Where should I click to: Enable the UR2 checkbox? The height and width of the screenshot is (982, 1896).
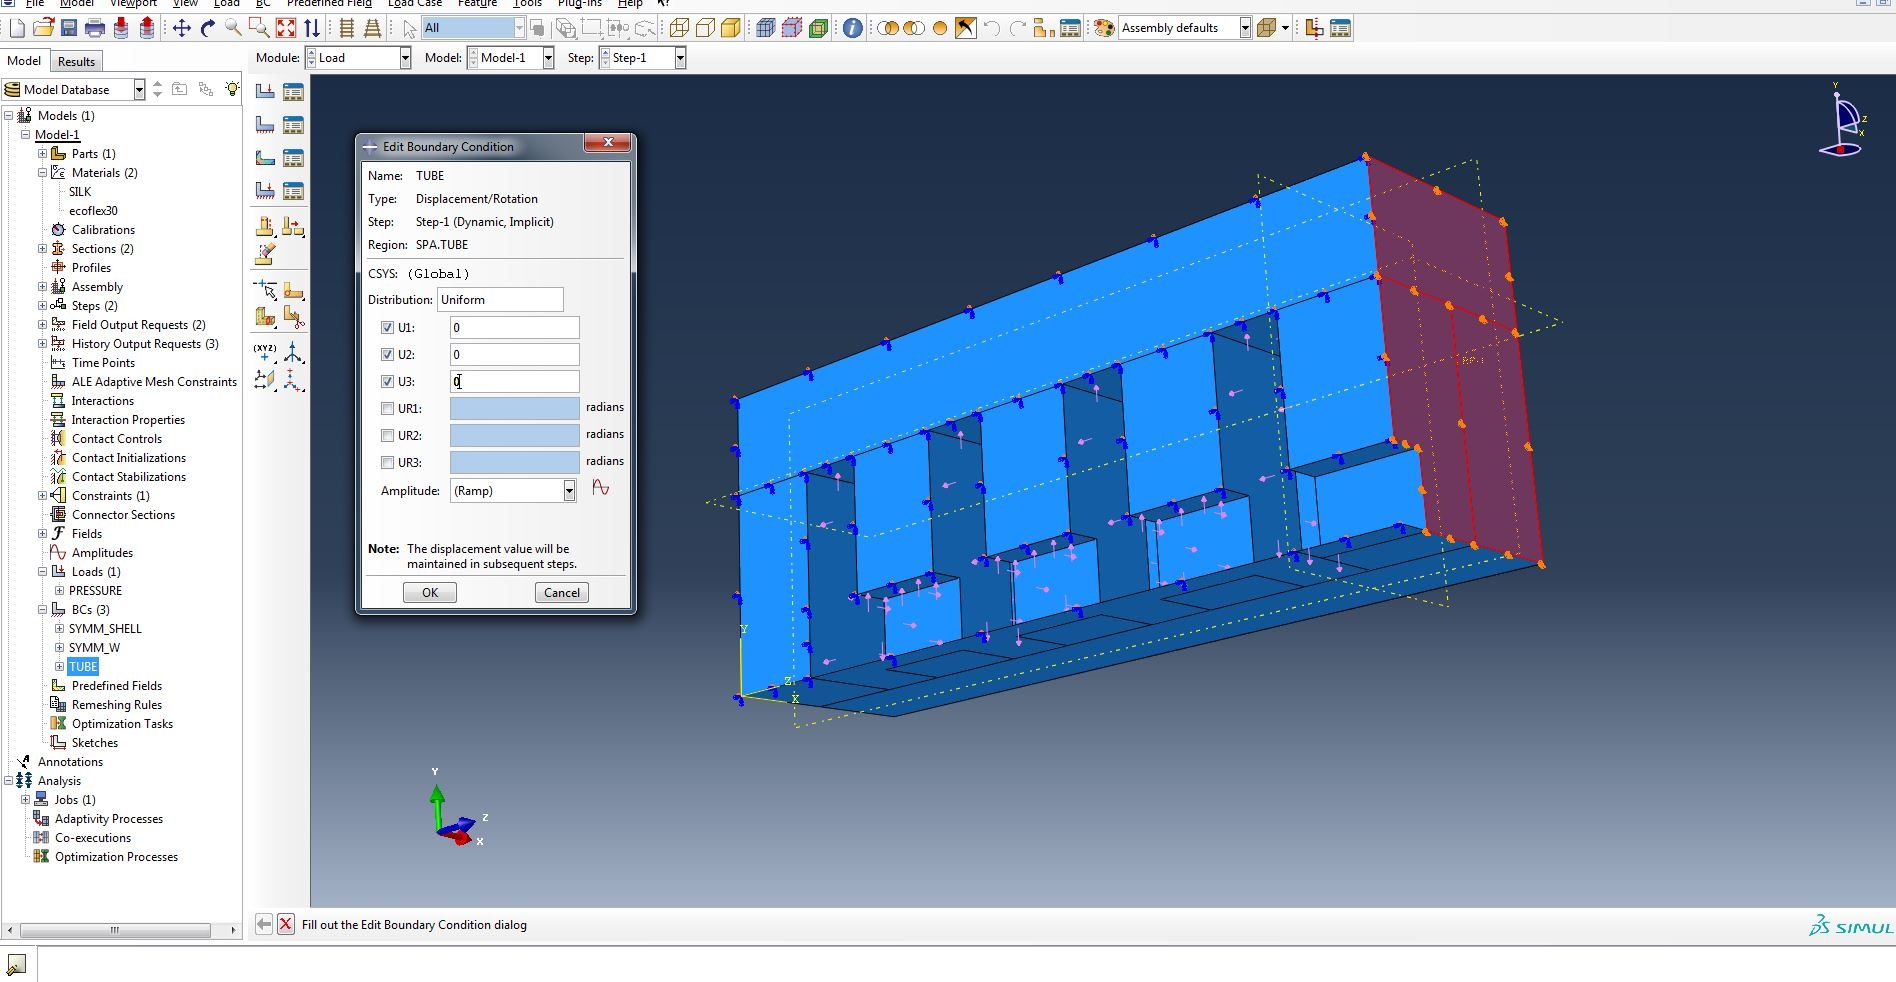click(x=387, y=436)
